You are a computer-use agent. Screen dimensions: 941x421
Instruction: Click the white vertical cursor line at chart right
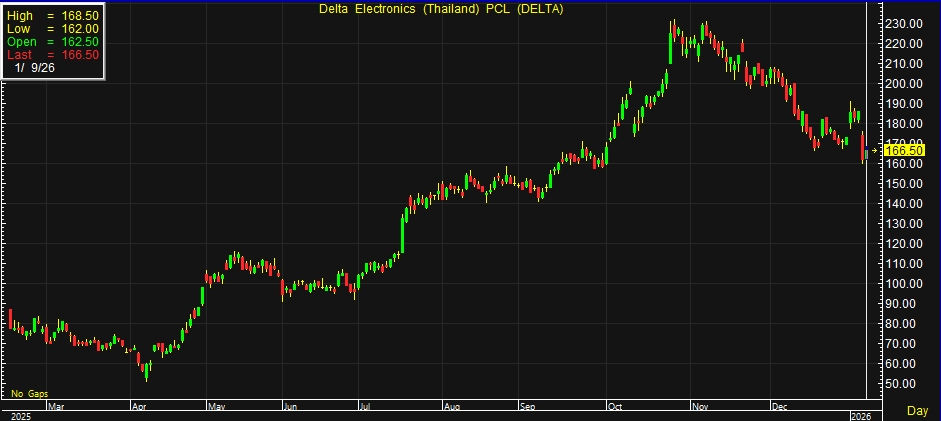tap(866, 250)
